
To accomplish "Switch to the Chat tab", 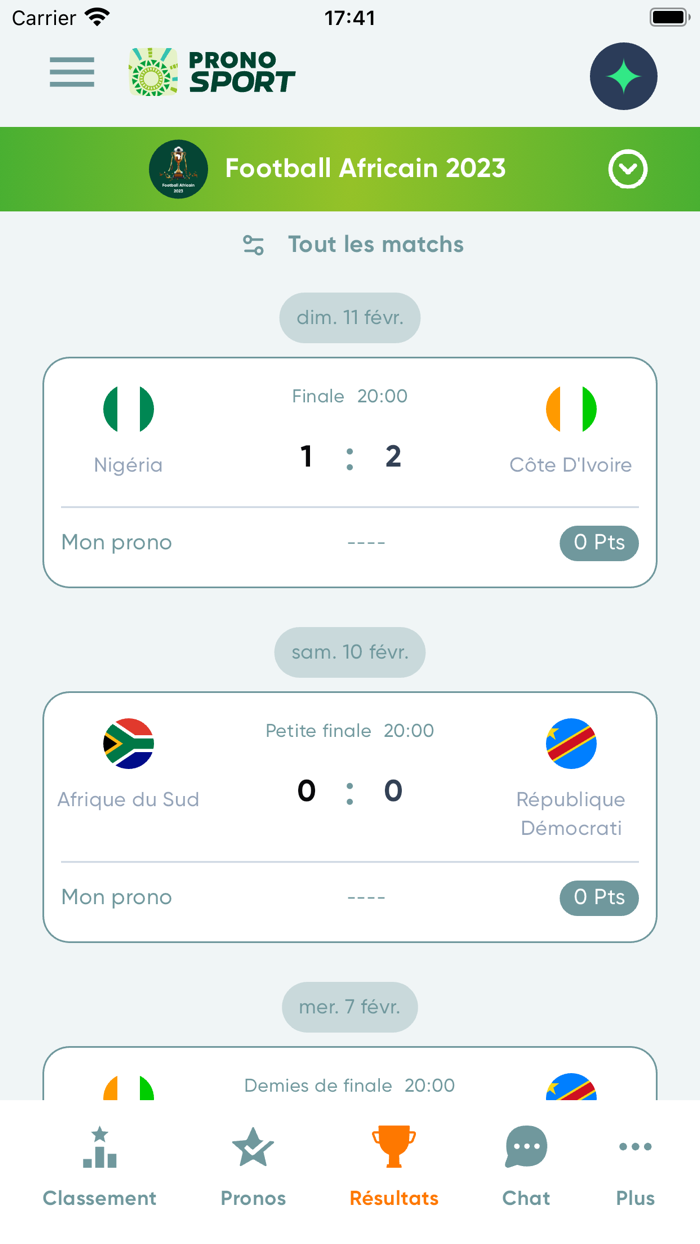I will pos(525,1166).
